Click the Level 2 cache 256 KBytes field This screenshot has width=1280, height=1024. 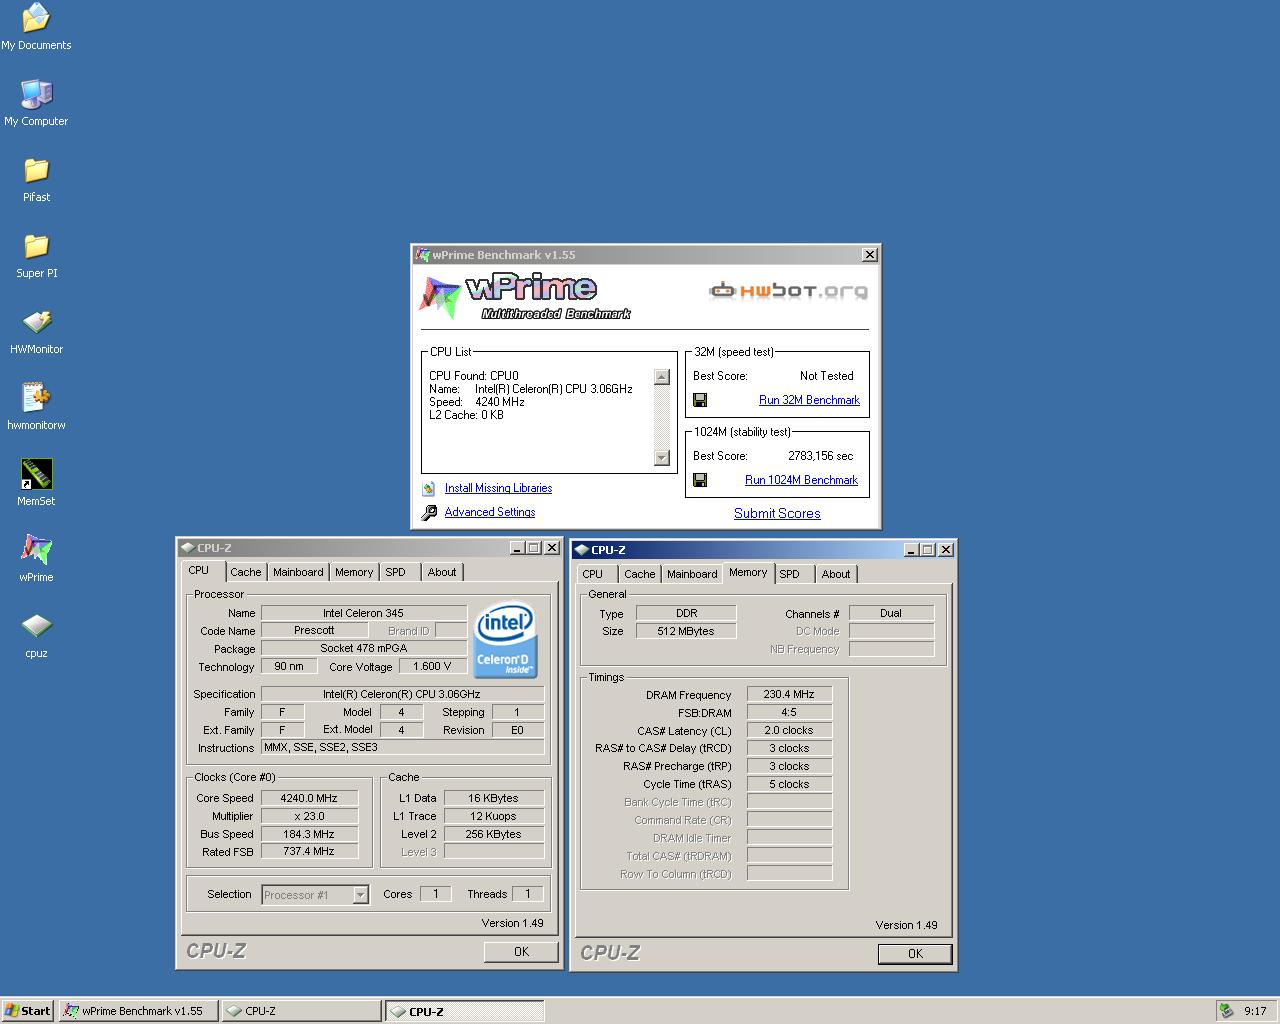tap(493, 834)
